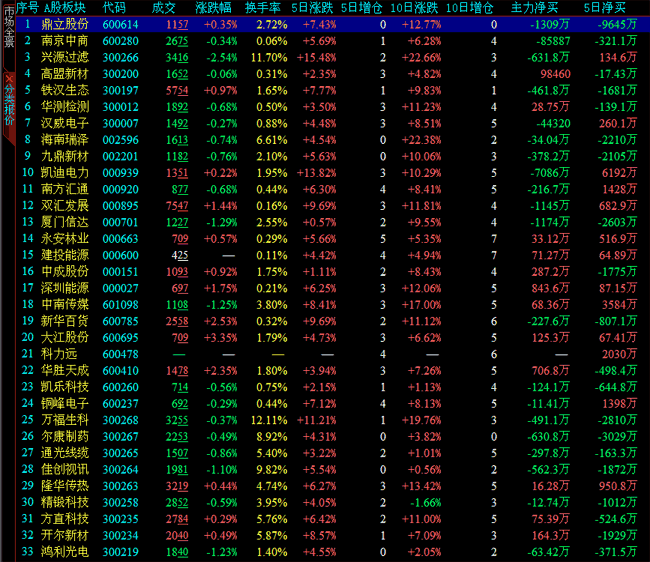Click stock name 深圳能源
The image size is (650, 562).
click(x=65, y=288)
